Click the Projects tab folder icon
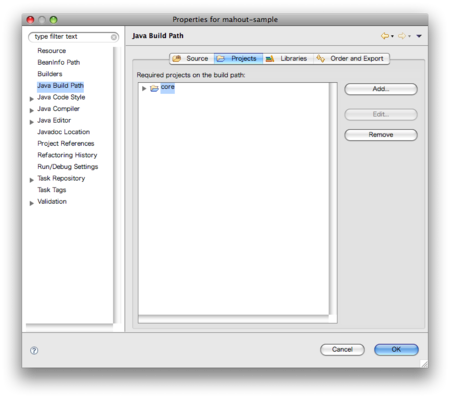 [x=221, y=59]
